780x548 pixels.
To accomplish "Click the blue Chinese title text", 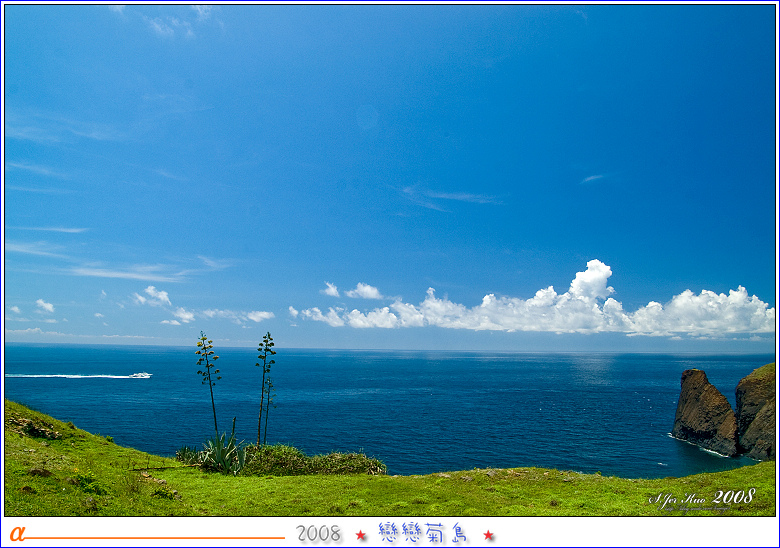I will [423, 533].
